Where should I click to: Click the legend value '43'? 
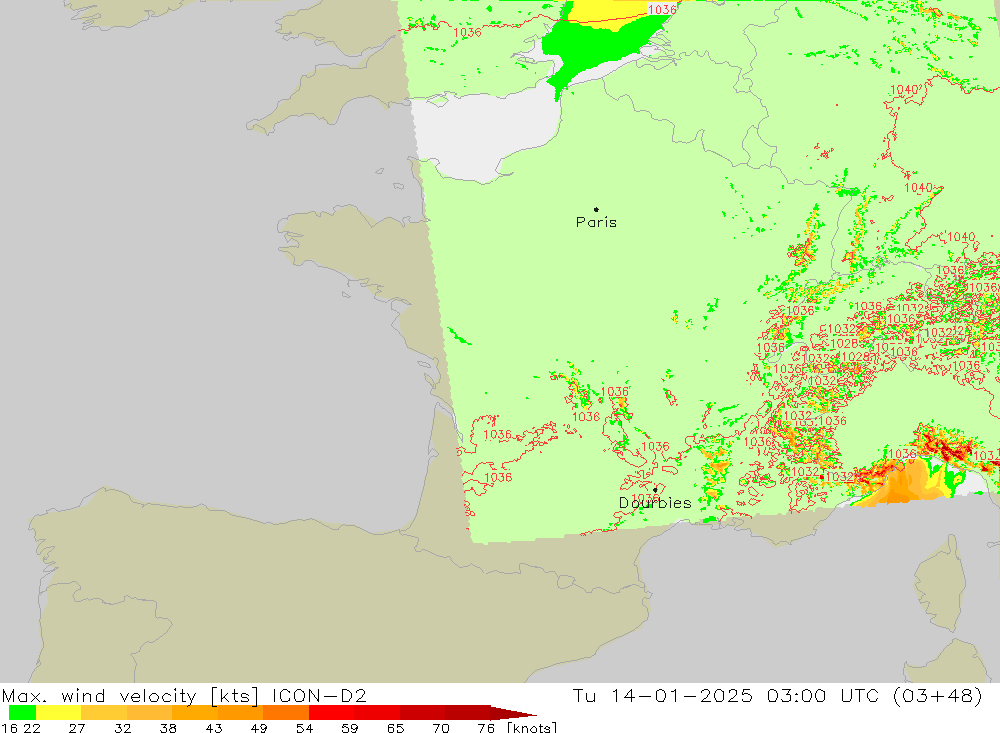click(x=214, y=727)
